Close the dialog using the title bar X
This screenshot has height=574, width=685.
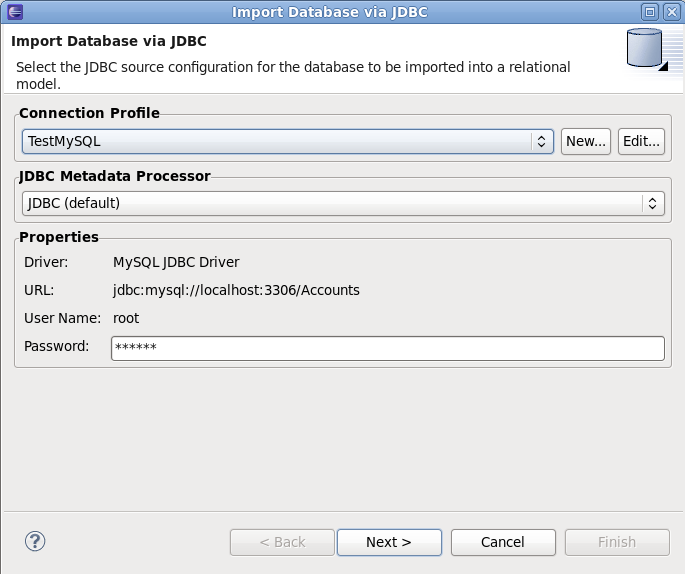click(x=671, y=12)
